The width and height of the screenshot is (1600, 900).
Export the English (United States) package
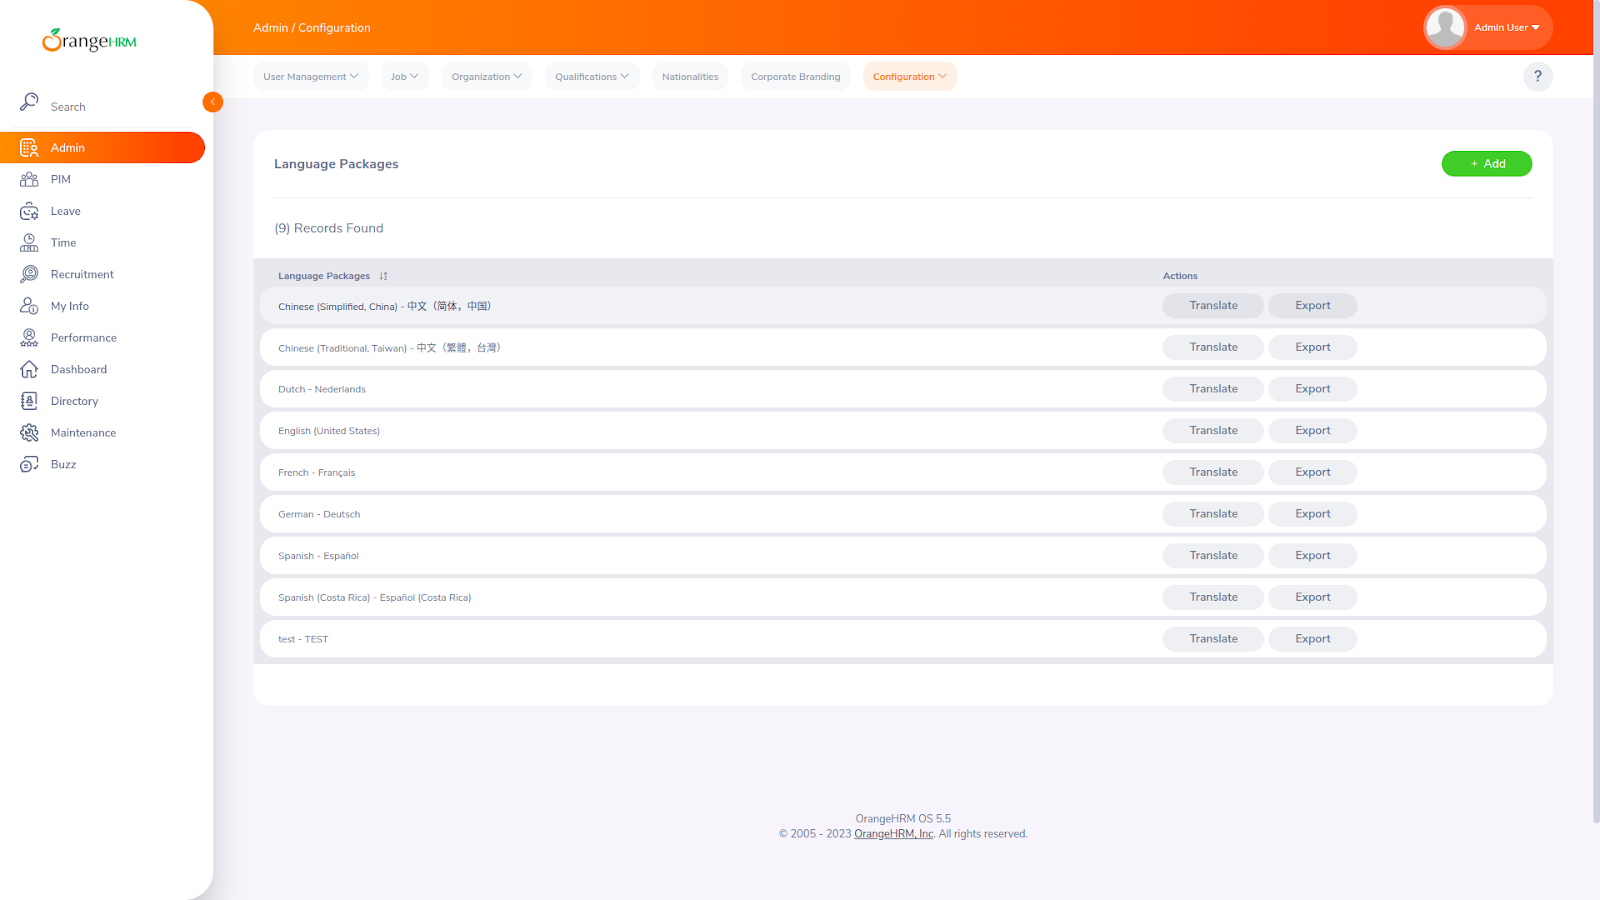click(x=1312, y=431)
